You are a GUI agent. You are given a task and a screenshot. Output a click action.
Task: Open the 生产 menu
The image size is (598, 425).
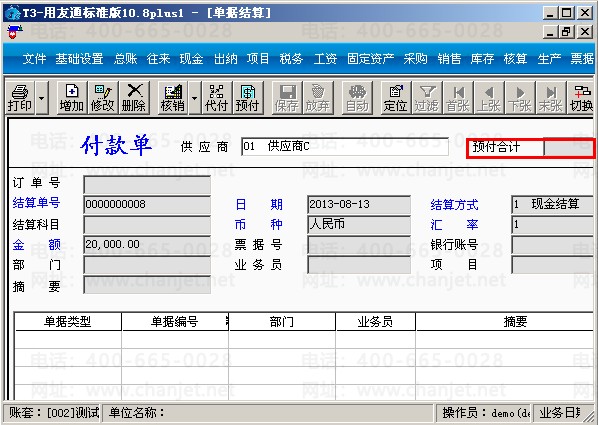(x=549, y=59)
